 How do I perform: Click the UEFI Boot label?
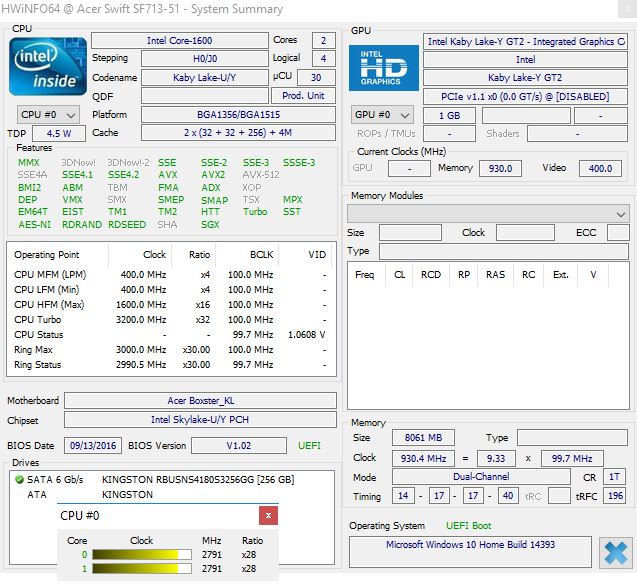coord(468,526)
